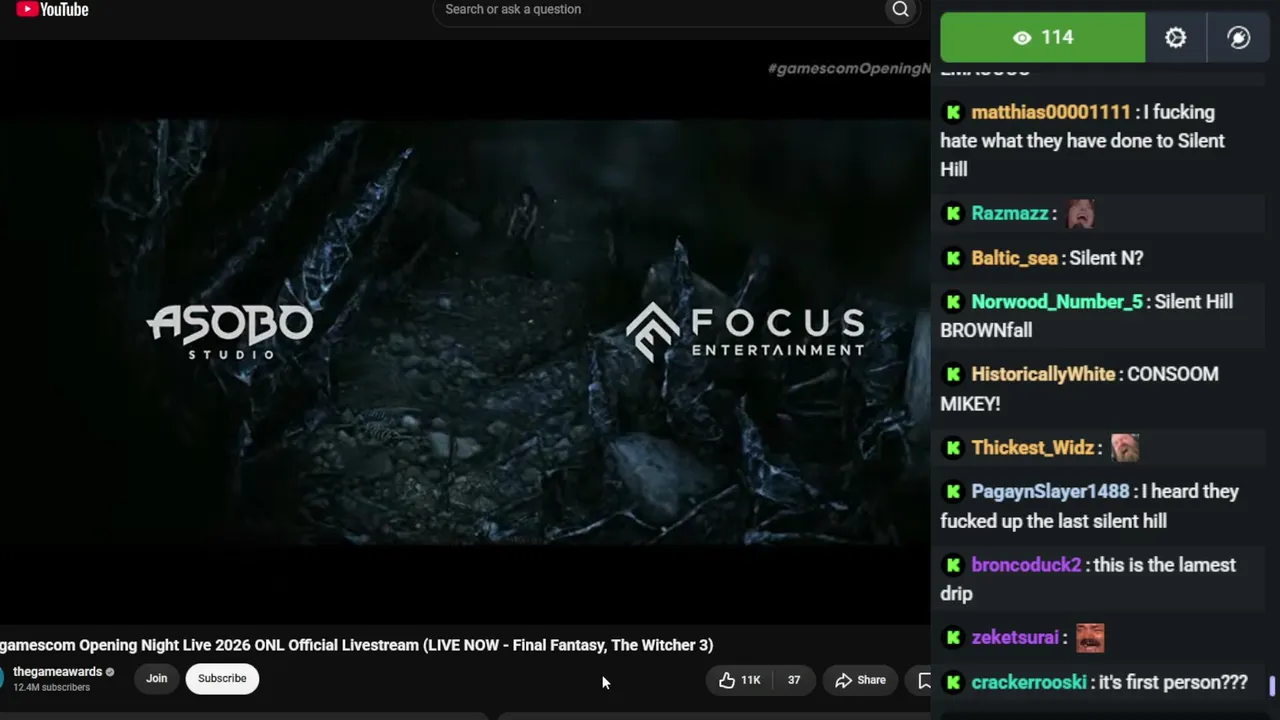The width and height of the screenshot is (1280, 720).
Task: Open Norwood_Number_5 username in chat
Action: point(1057,302)
